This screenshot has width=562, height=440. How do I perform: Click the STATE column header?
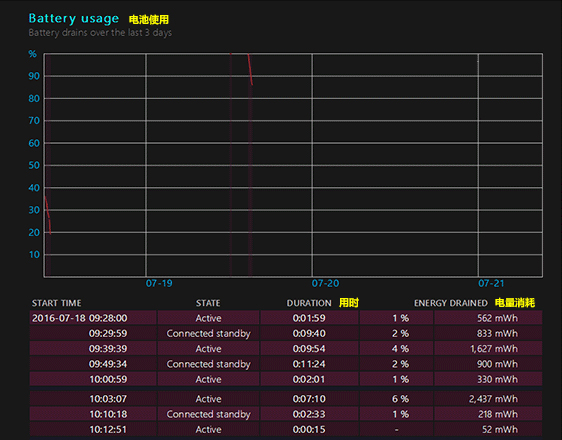click(208, 303)
